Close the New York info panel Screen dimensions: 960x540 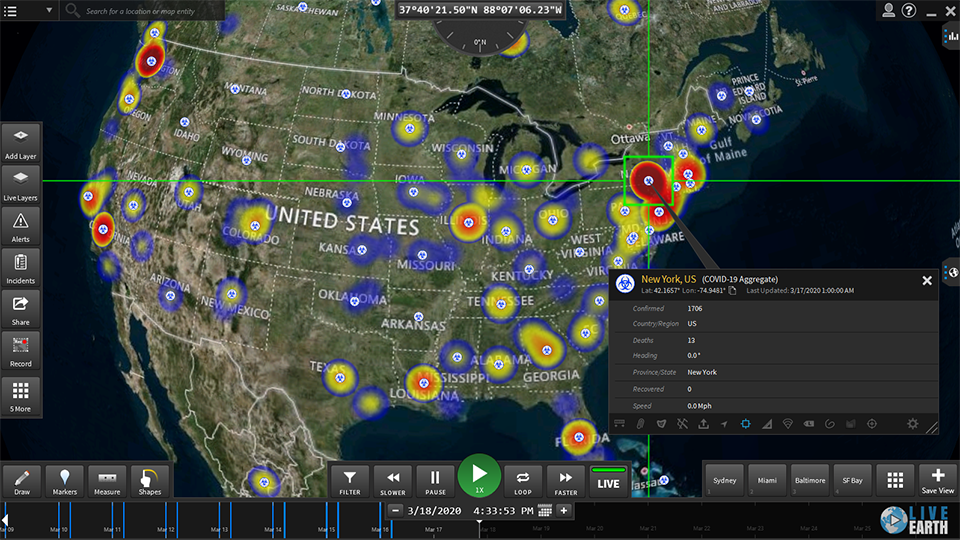click(927, 280)
